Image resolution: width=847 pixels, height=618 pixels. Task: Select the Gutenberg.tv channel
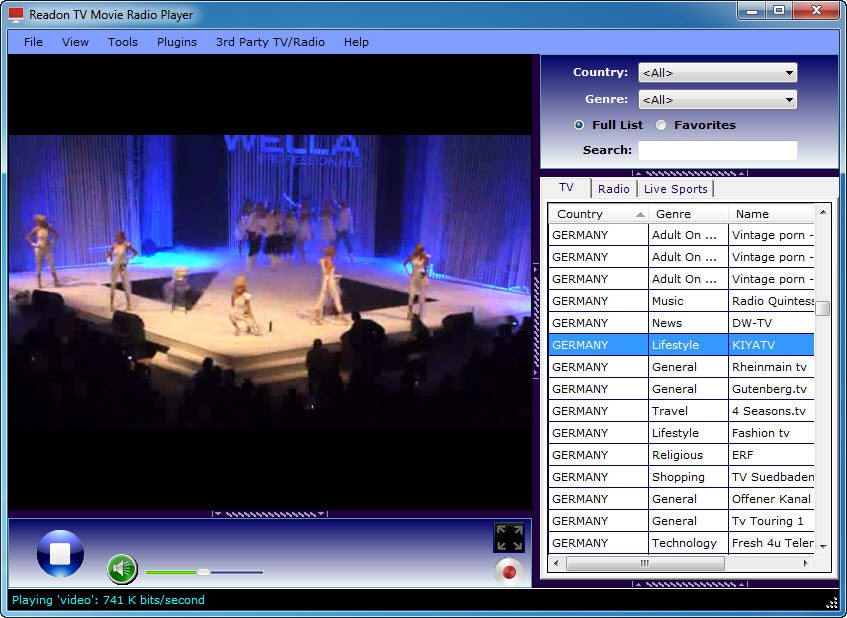681,389
